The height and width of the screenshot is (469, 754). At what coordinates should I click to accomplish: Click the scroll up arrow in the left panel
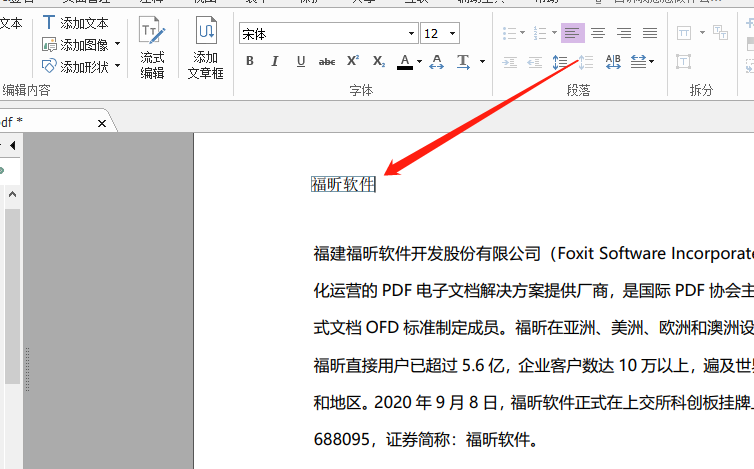click(x=13, y=194)
